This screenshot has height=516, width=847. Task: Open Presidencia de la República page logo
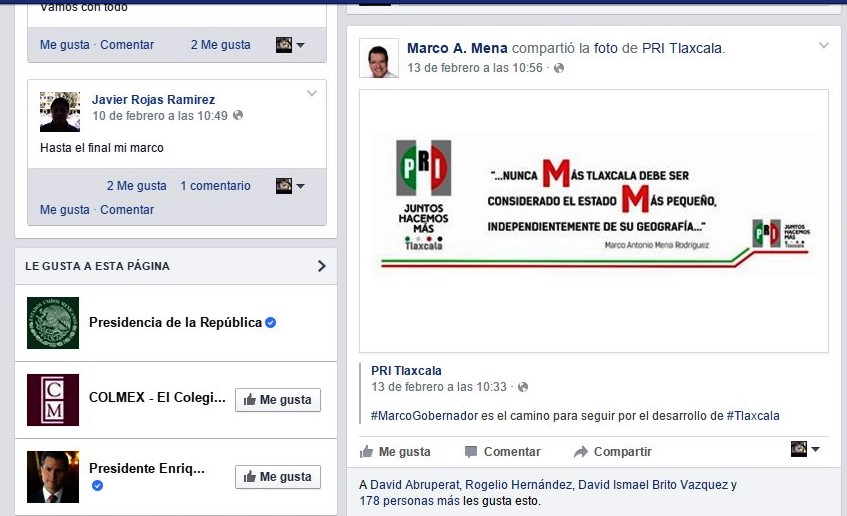[x=53, y=323]
